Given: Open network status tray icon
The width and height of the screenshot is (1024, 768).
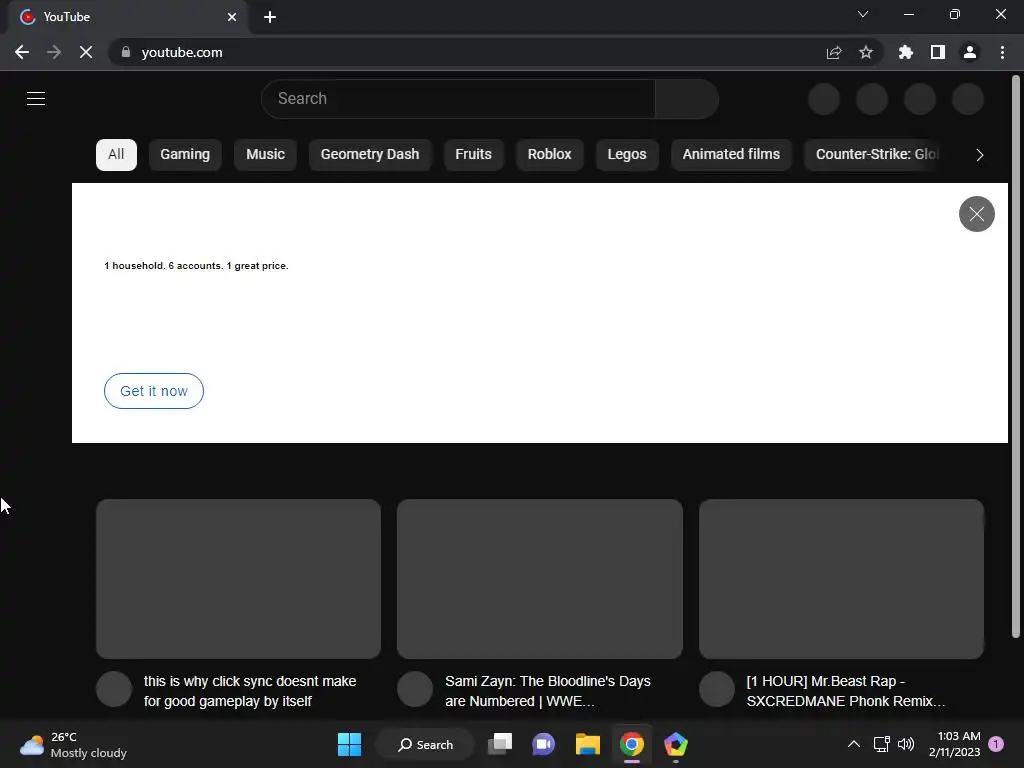Looking at the screenshot, I should point(882,744).
